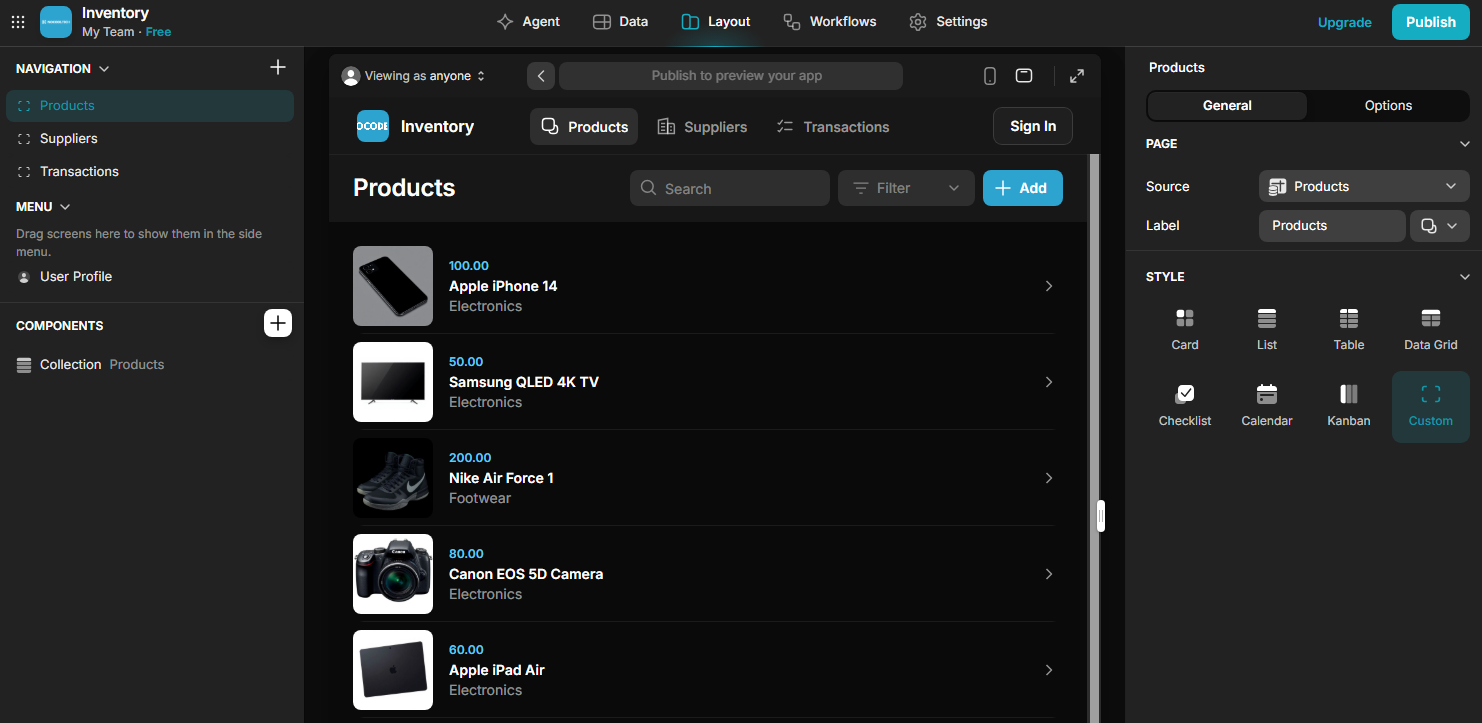Select the Transactions screen in navigation
The height and width of the screenshot is (723, 1482).
tap(150, 172)
